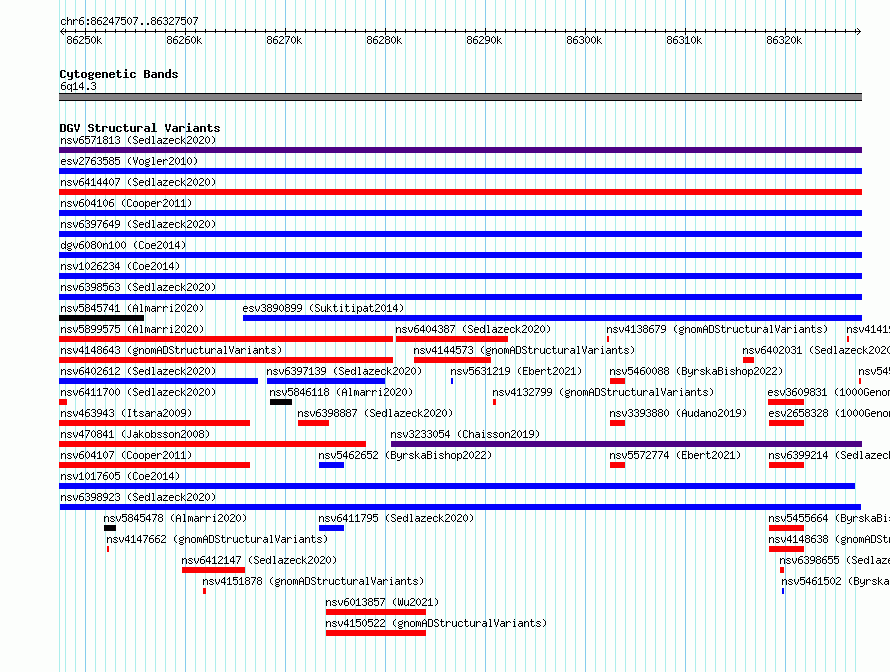Click the 86300k ruler position label
Viewport: 890px width, 672px height.
point(584,40)
